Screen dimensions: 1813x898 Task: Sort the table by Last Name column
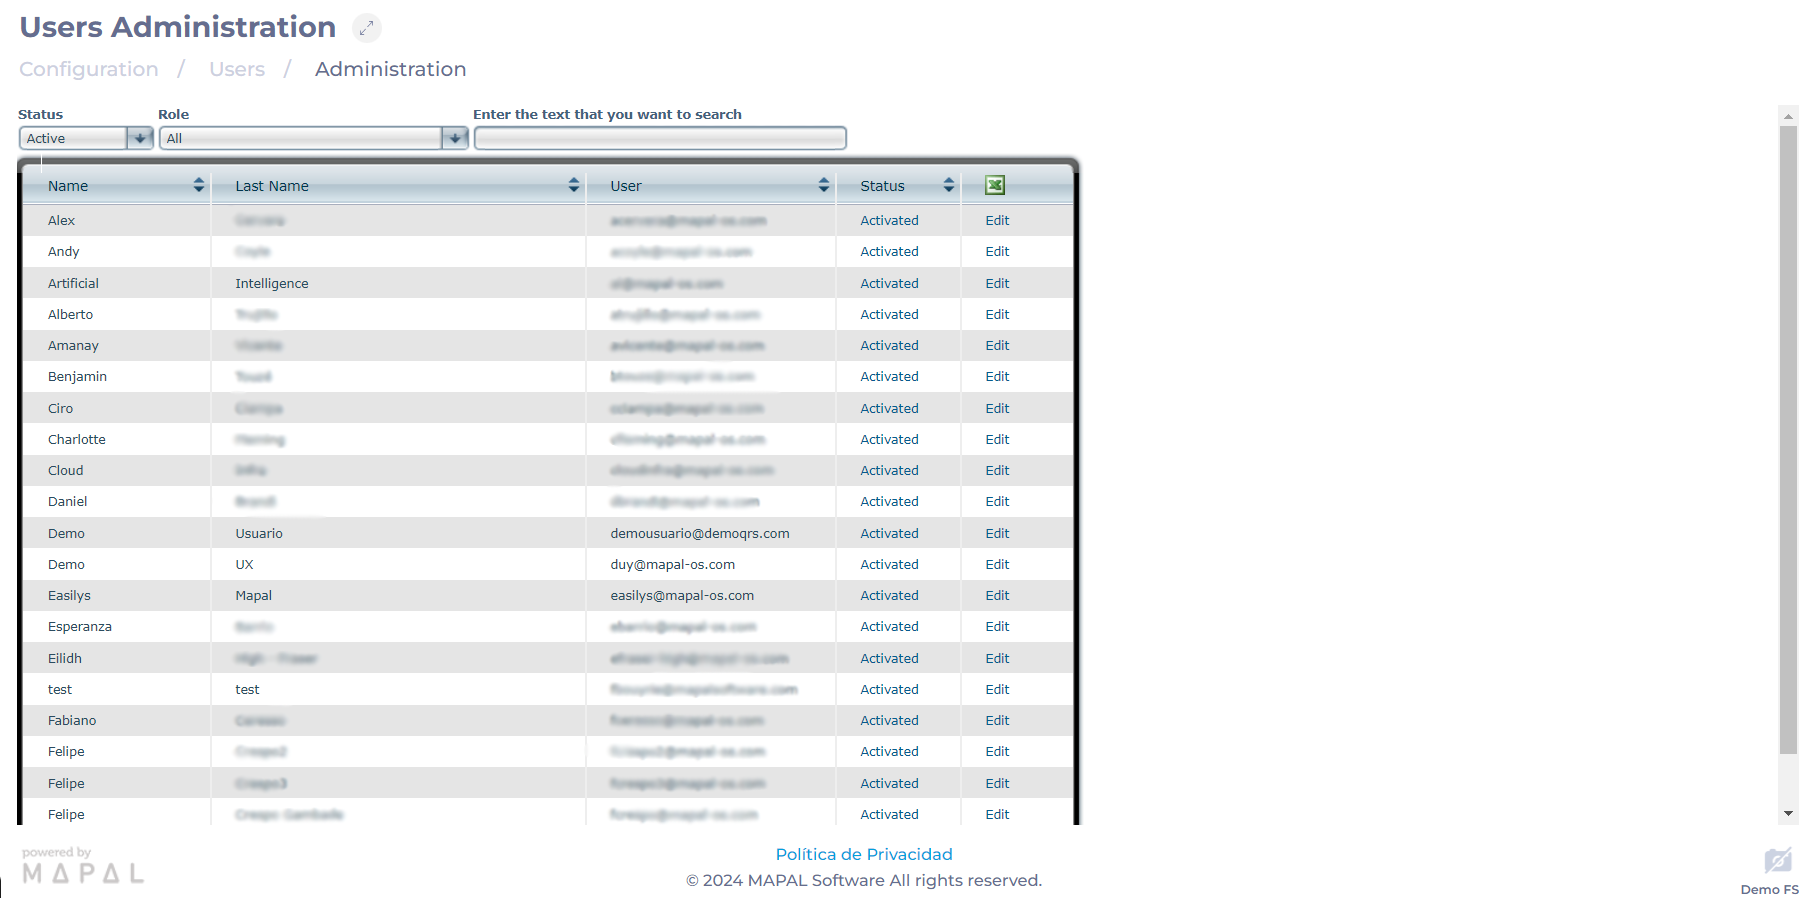[573, 185]
